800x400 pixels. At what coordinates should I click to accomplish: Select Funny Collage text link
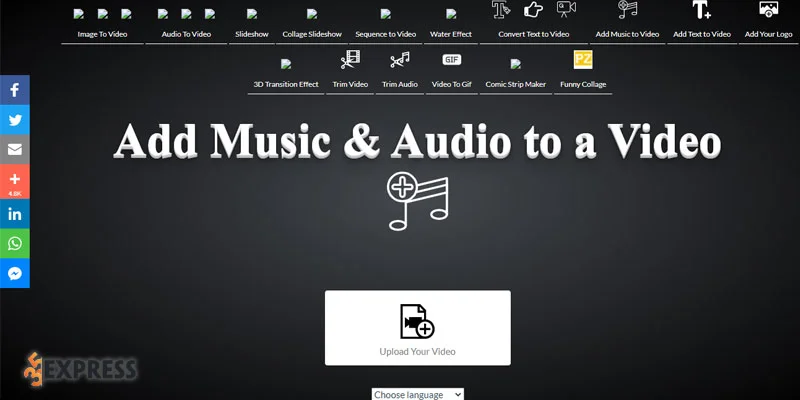pyautogui.click(x=583, y=84)
